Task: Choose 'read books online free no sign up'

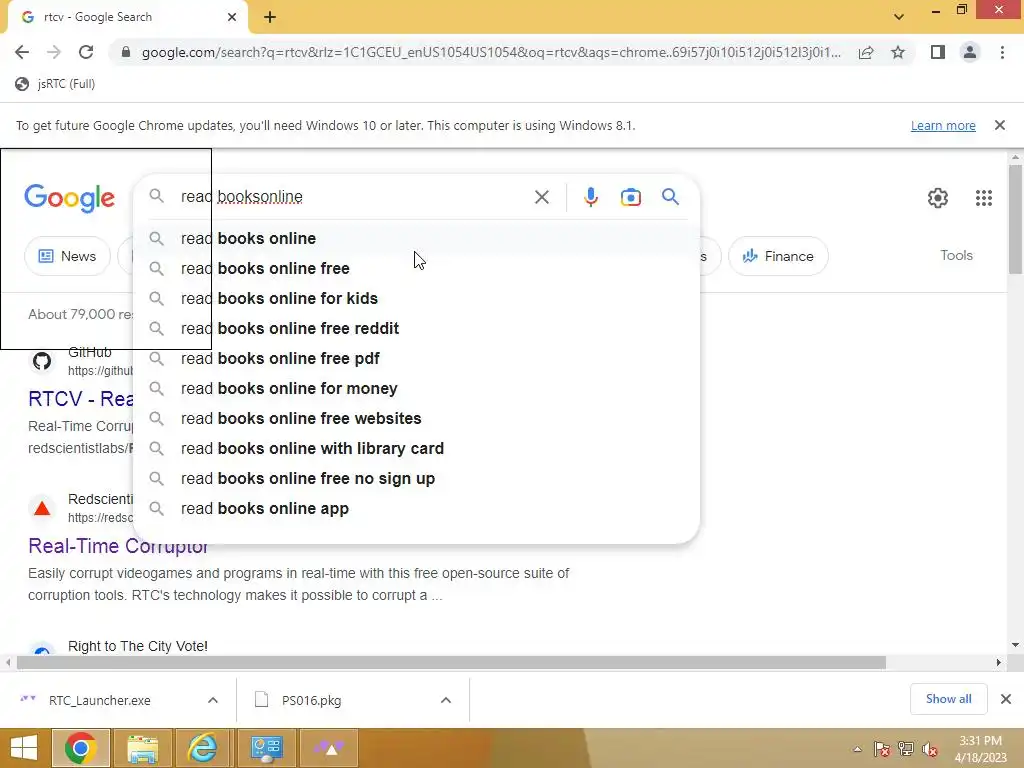Action: [416, 479]
